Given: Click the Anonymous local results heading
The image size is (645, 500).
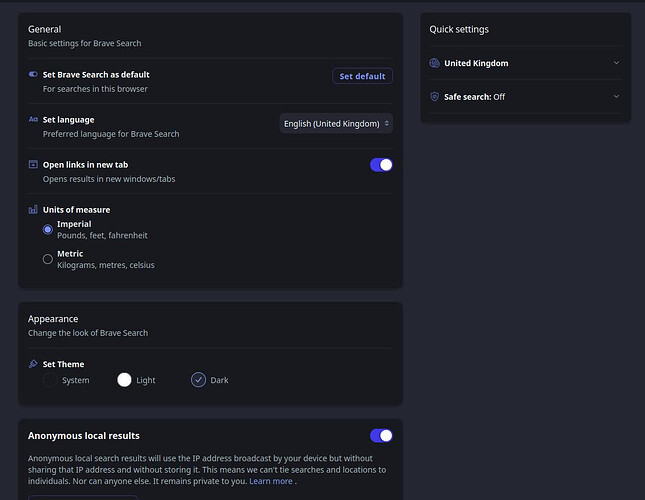Looking at the screenshot, I should pyautogui.click(x=84, y=436).
